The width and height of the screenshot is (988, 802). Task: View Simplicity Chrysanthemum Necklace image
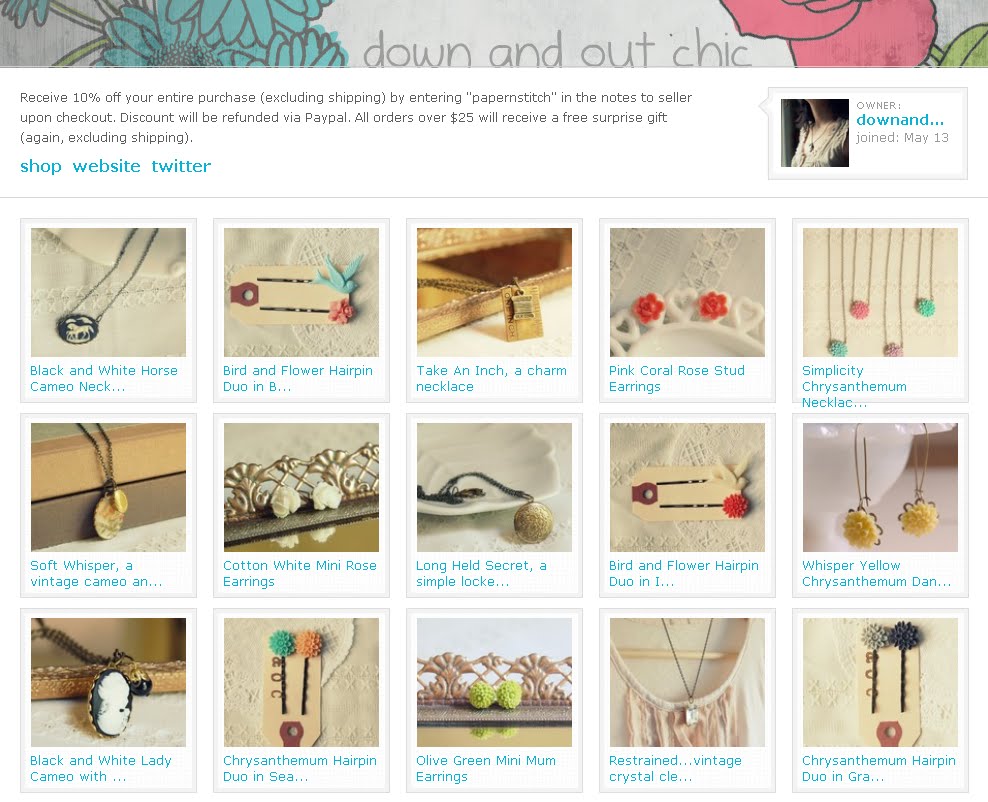(x=880, y=292)
